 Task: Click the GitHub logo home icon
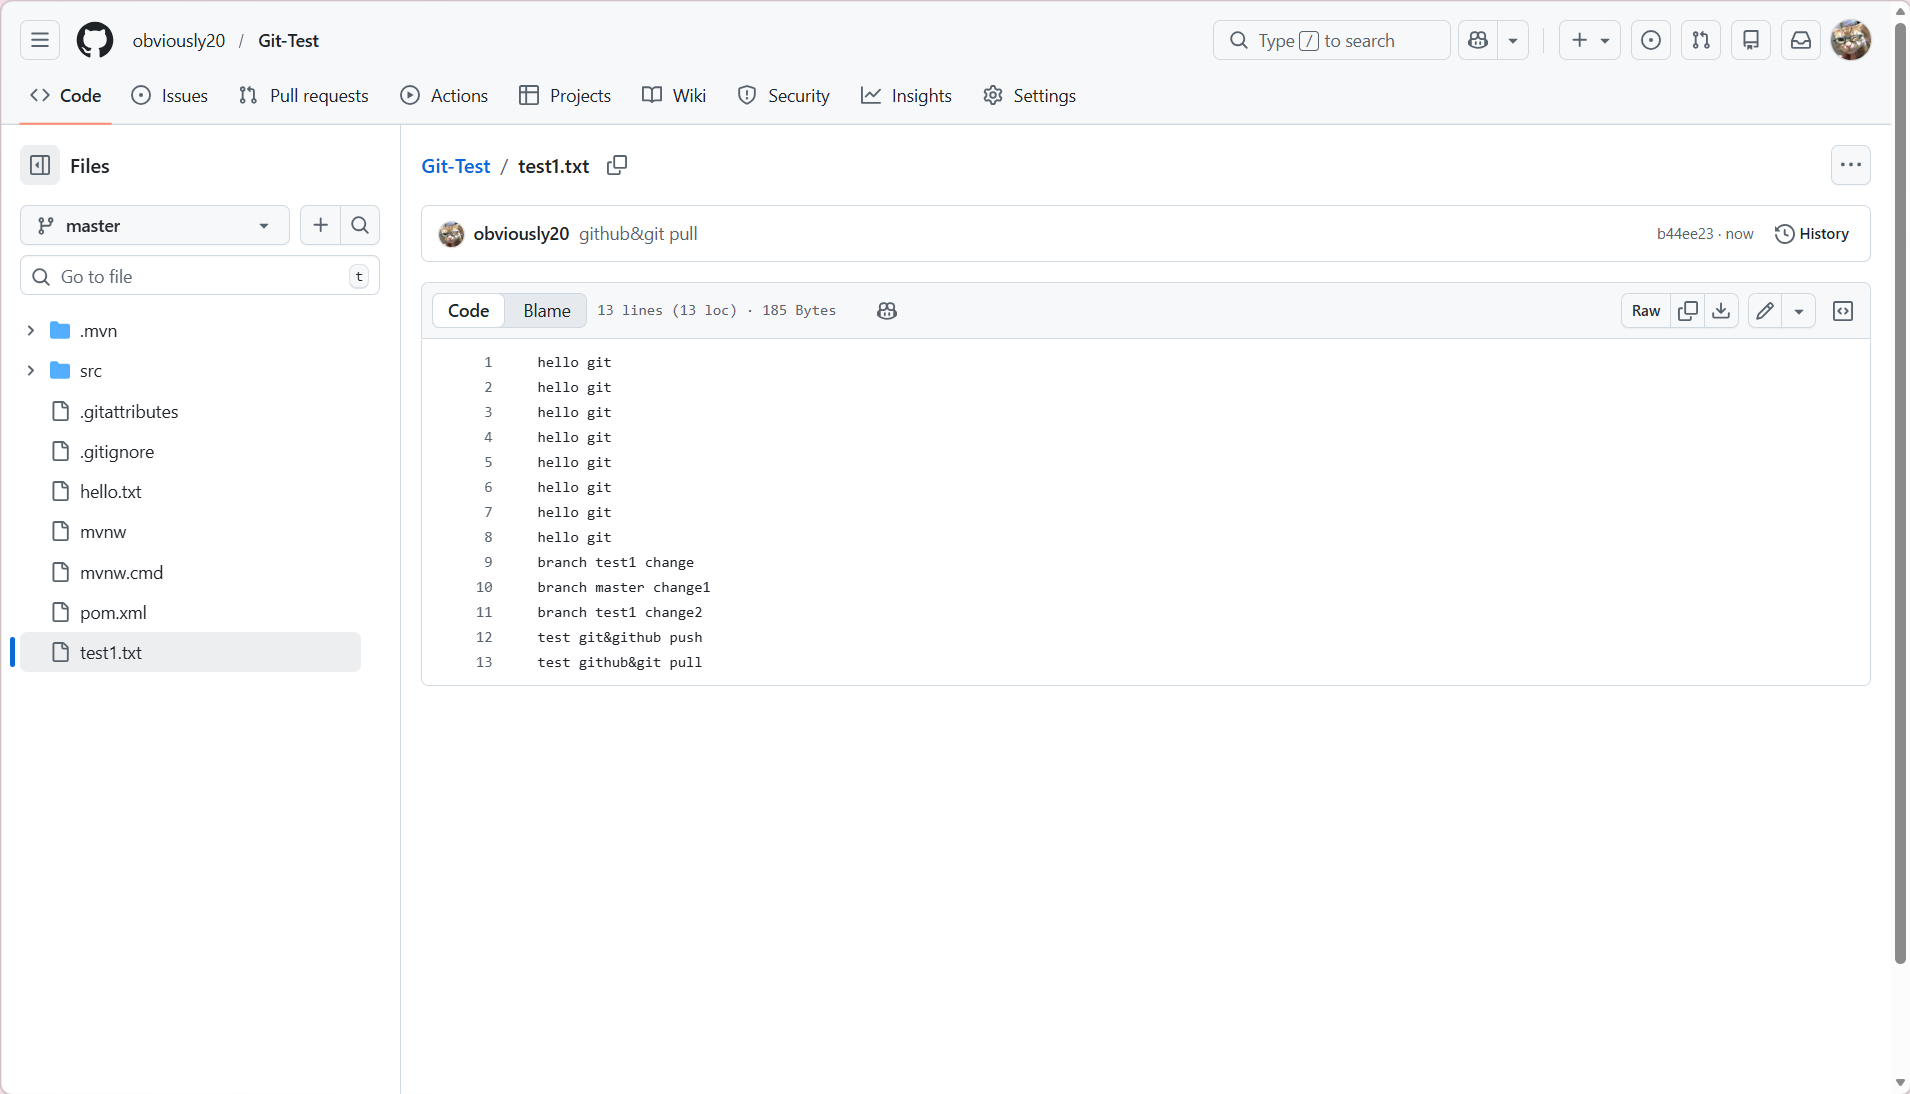pyautogui.click(x=95, y=40)
